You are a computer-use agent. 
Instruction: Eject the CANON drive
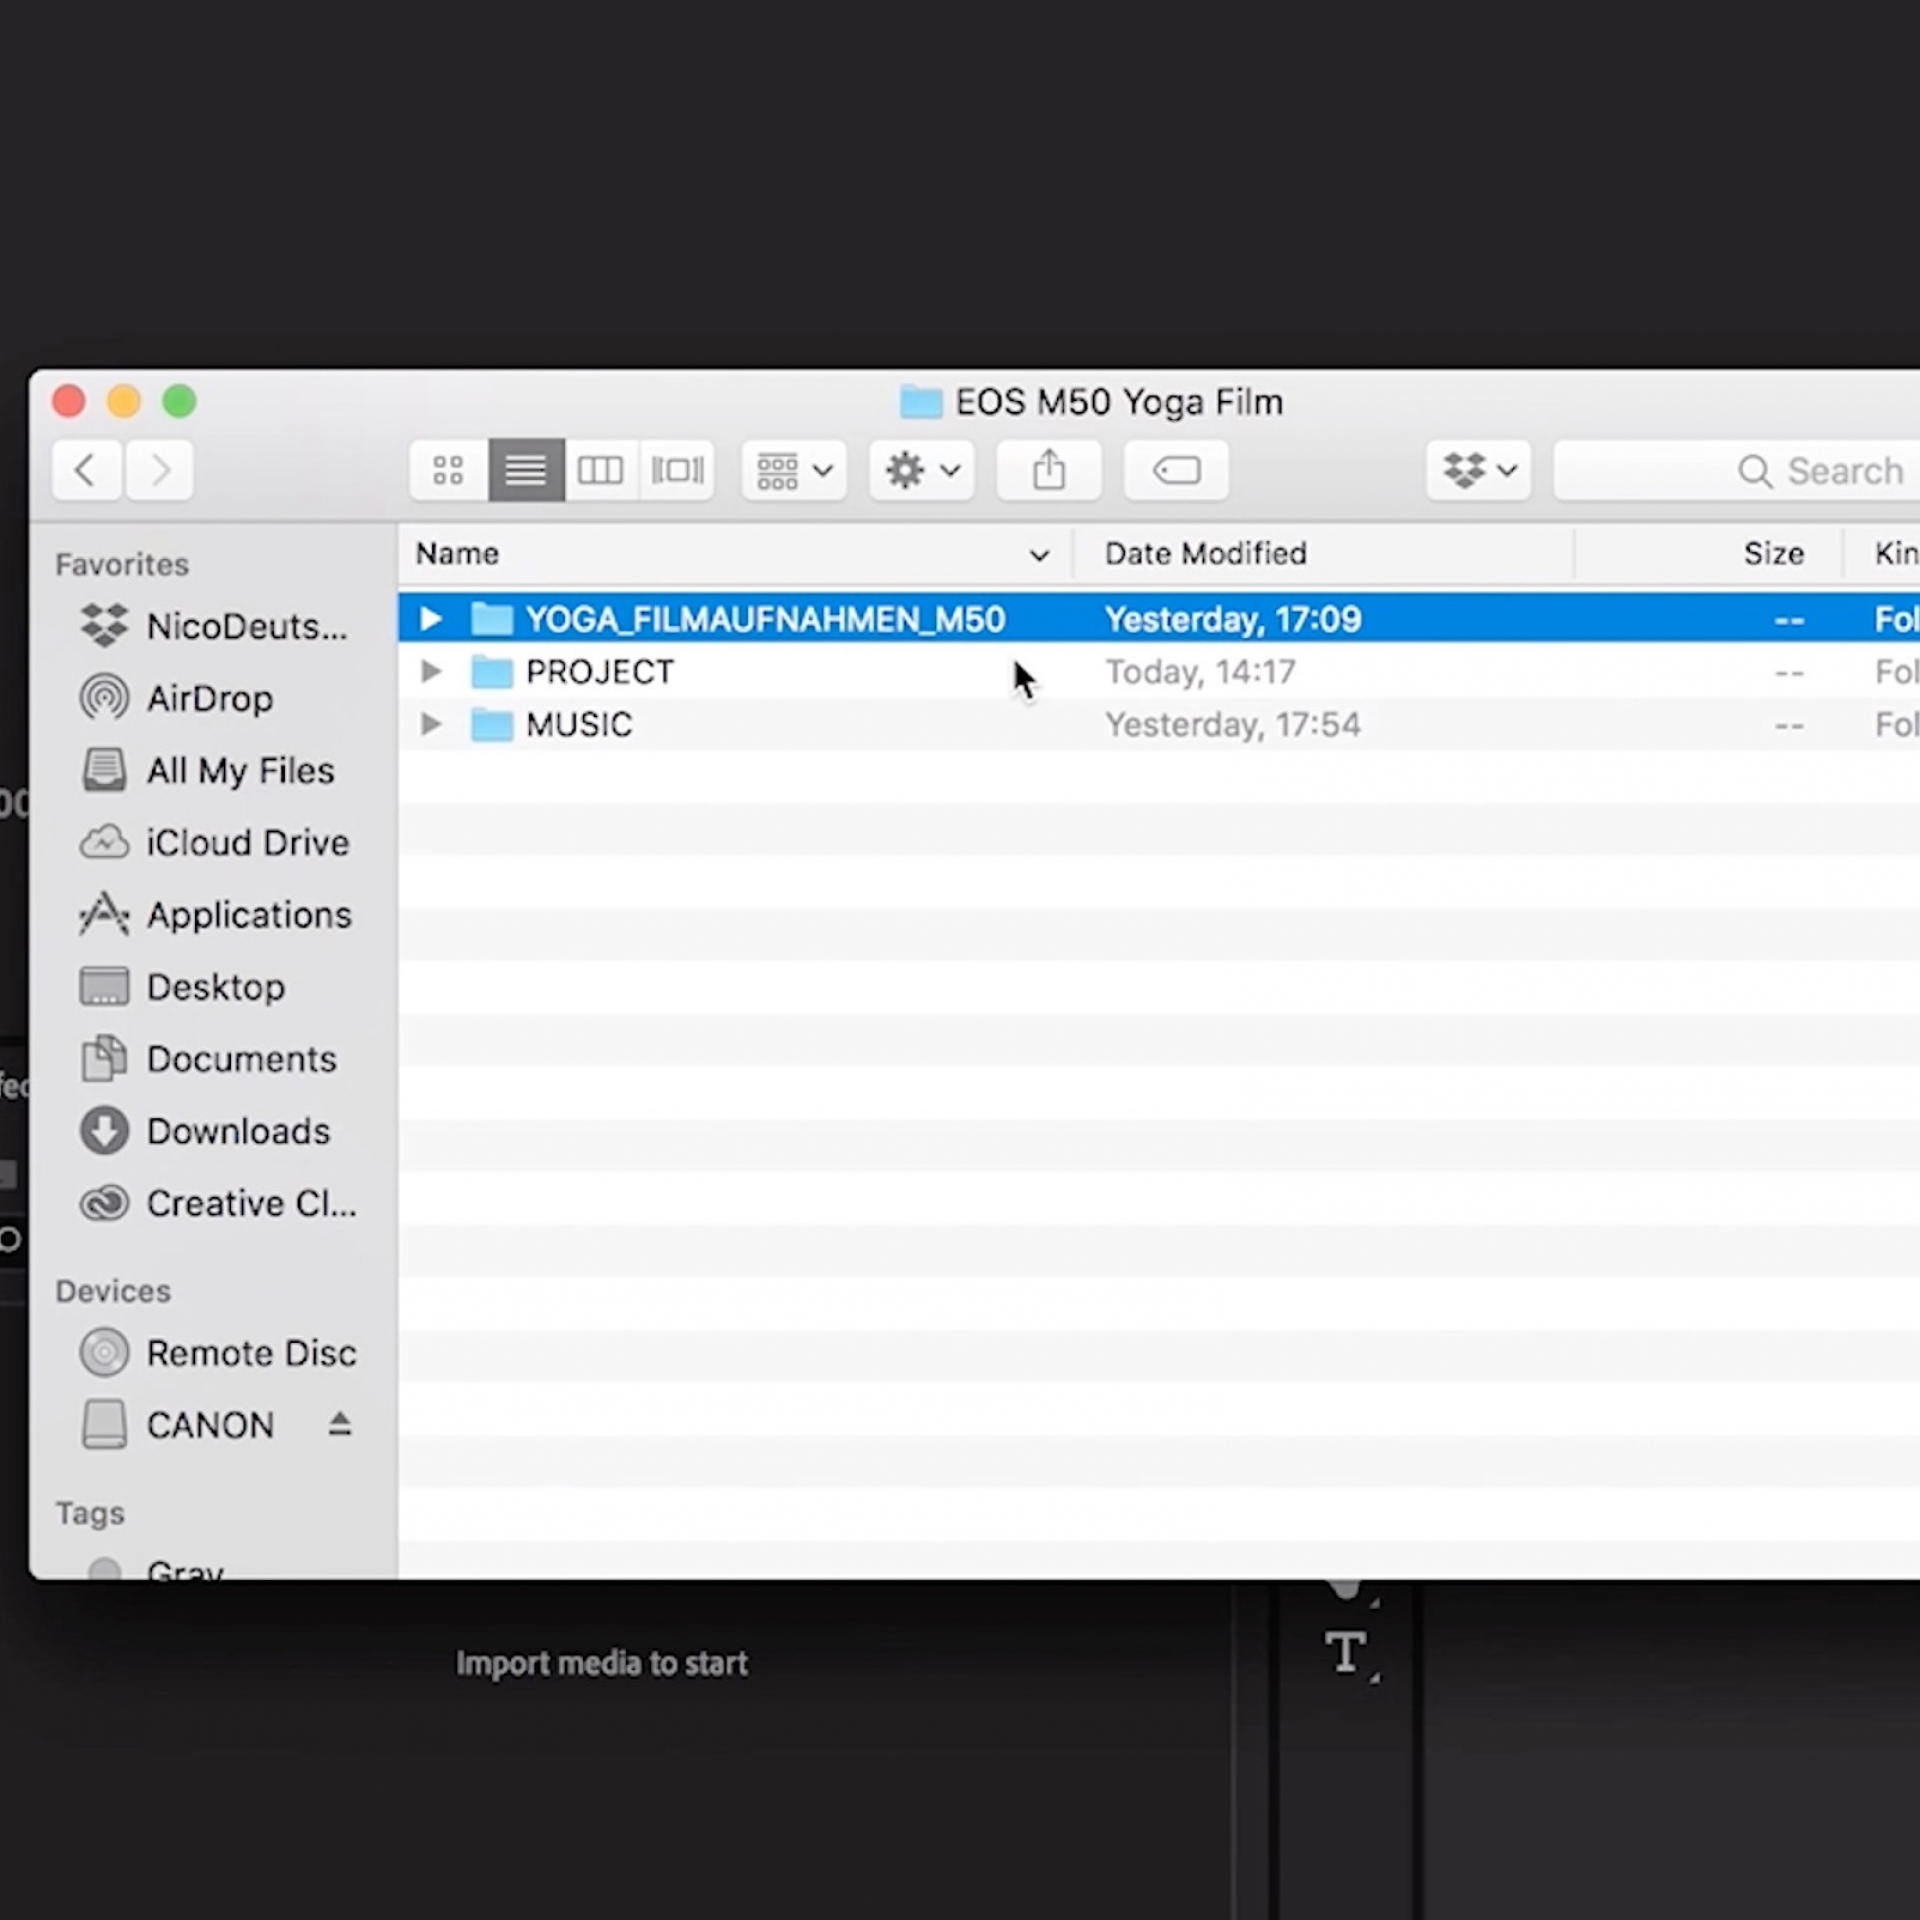(x=340, y=1424)
